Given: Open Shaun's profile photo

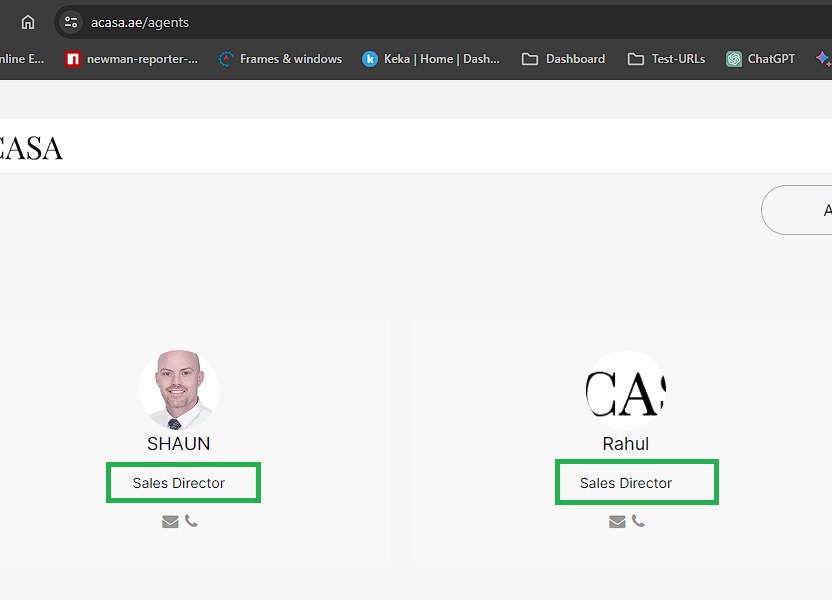Looking at the screenshot, I should tap(179, 389).
